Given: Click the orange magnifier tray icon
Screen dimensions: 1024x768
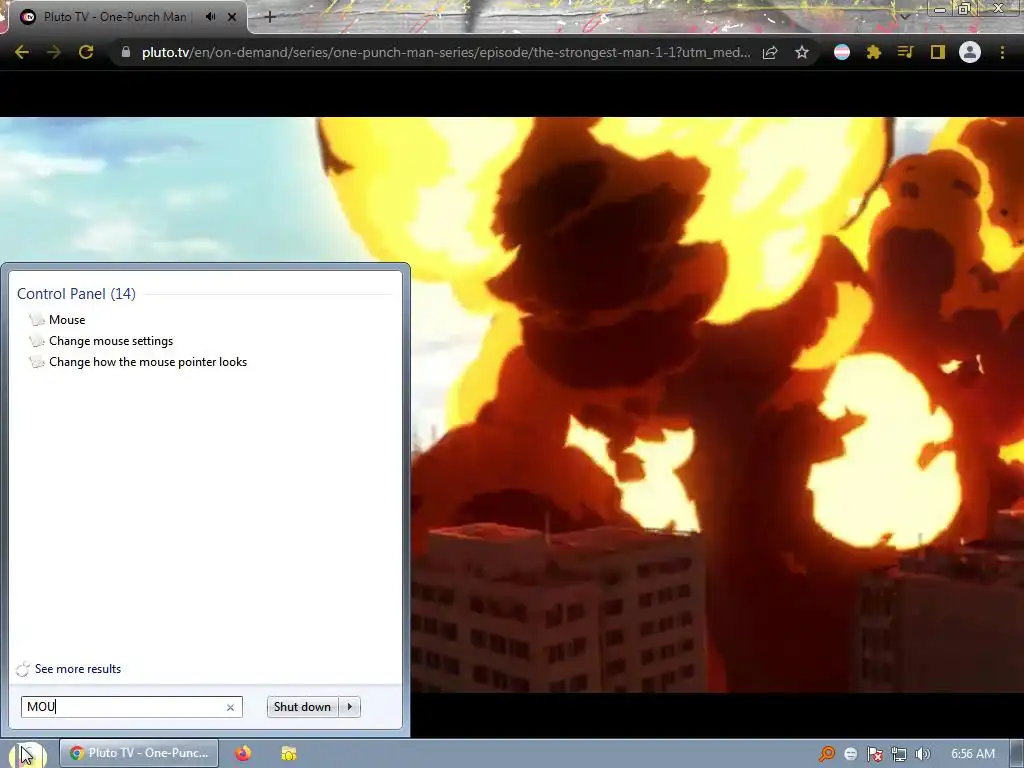Looking at the screenshot, I should click(x=826, y=754).
